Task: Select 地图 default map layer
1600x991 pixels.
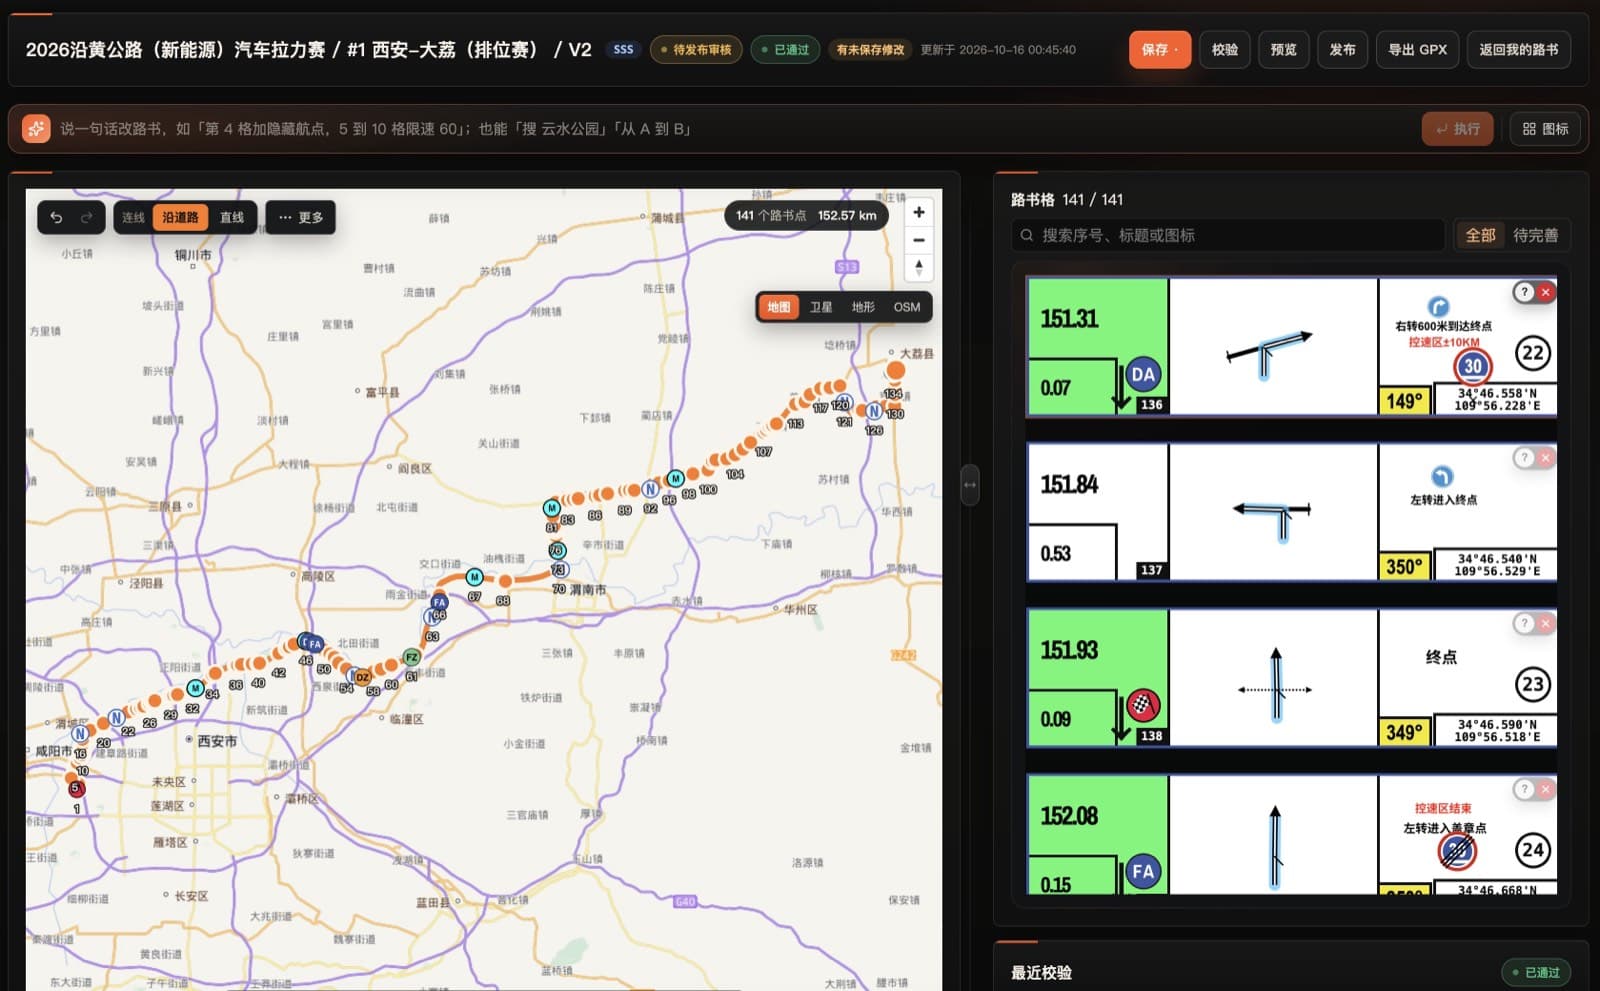Action: coord(779,307)
